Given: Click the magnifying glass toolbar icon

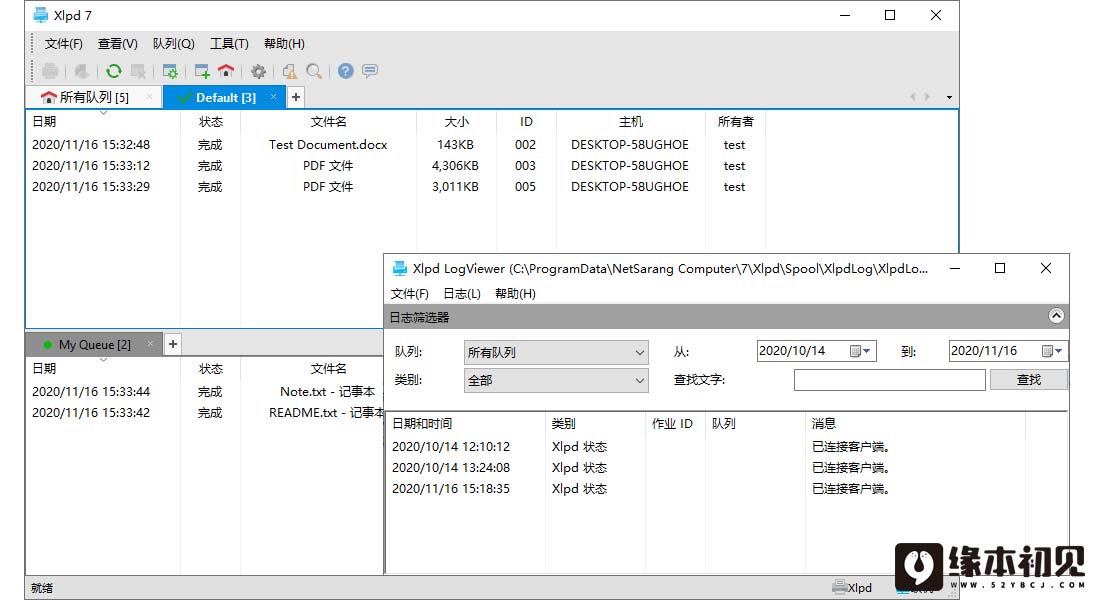Looking at the screenshot, I should (314, 71).
